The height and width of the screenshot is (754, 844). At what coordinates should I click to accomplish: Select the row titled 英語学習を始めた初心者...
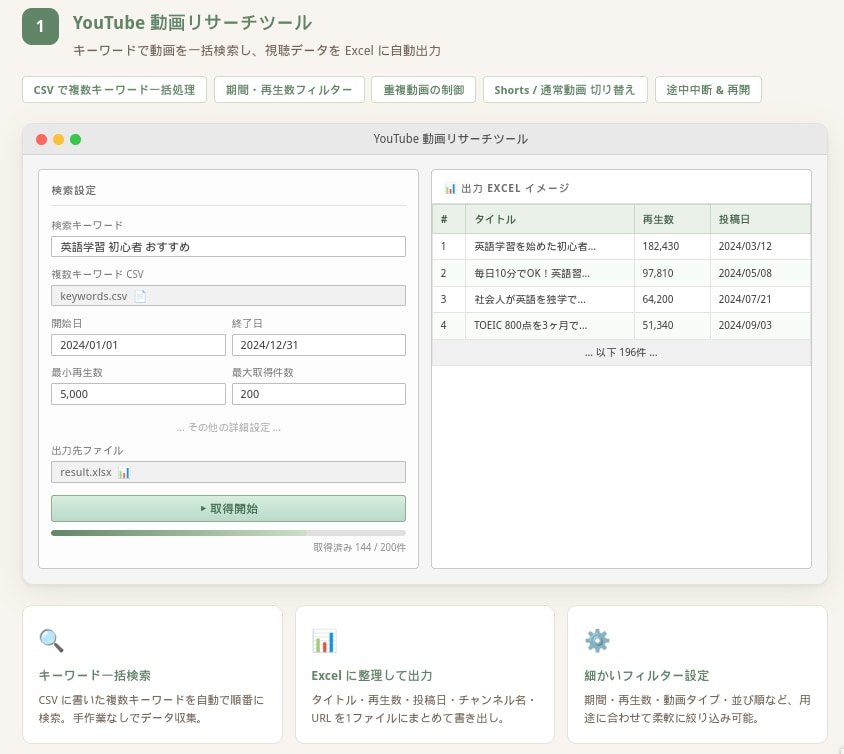(x=621, y=246)
